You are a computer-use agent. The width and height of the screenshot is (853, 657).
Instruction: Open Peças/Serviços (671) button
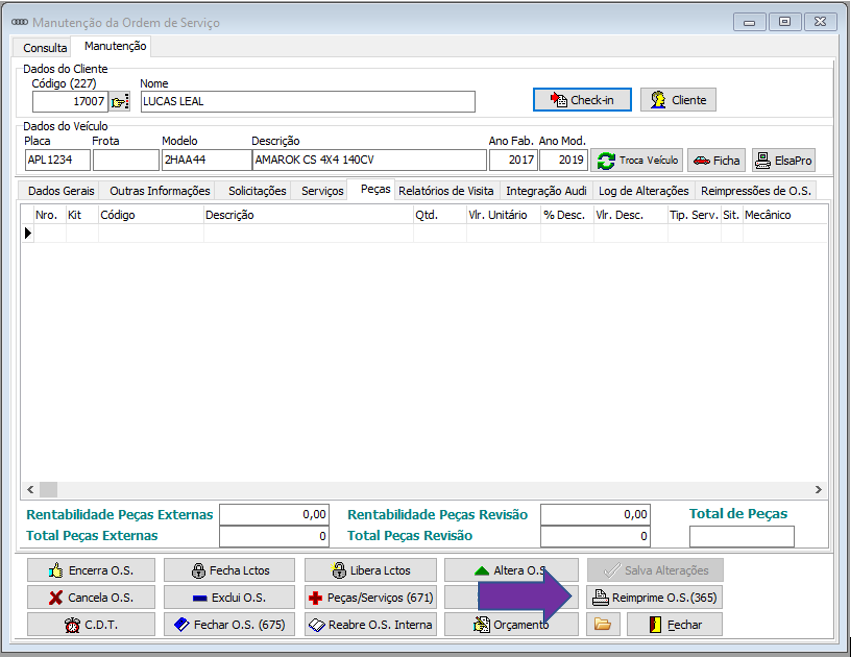point(370,598)
